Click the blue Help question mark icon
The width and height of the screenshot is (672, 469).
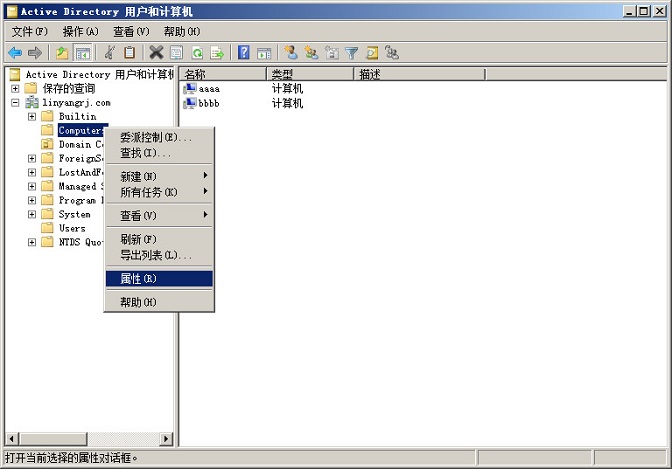(243, 53)
